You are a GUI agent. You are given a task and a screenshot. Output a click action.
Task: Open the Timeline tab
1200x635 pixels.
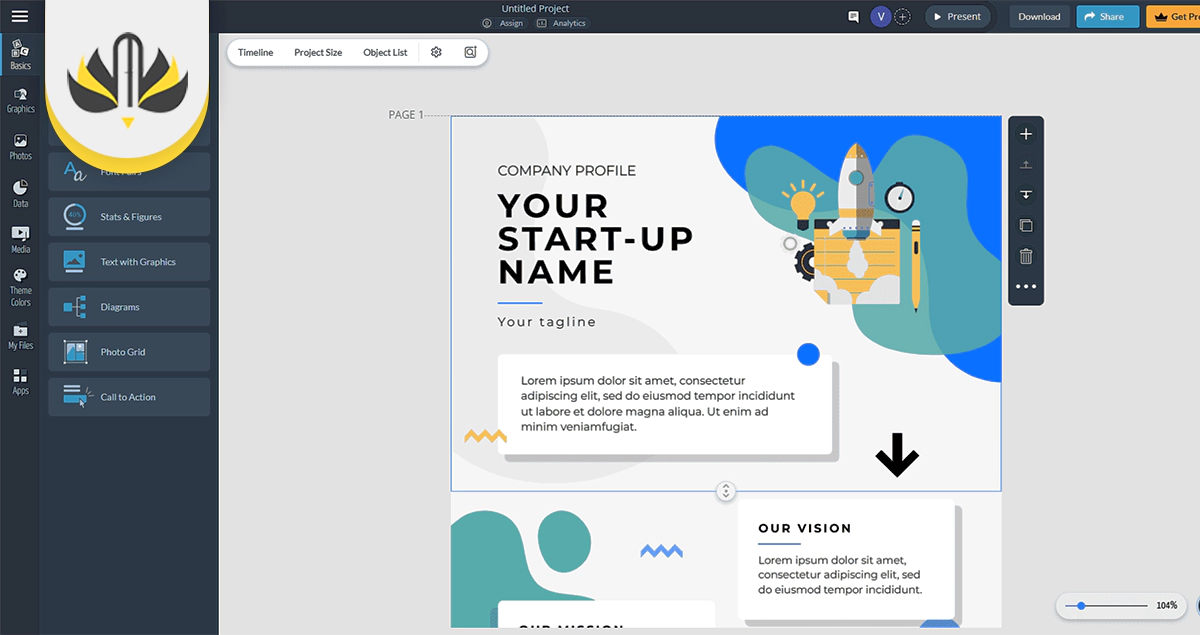click(255, 53)
